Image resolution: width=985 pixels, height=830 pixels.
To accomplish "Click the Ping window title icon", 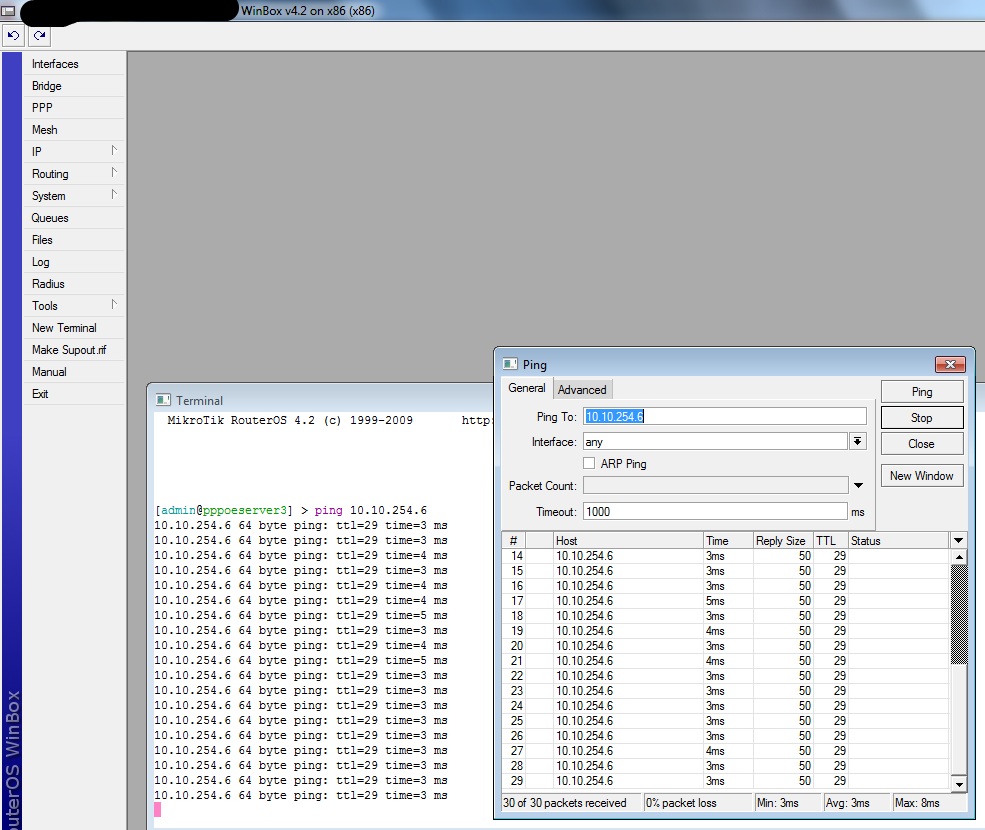I will pyautogui.click(x=510, y=365).
